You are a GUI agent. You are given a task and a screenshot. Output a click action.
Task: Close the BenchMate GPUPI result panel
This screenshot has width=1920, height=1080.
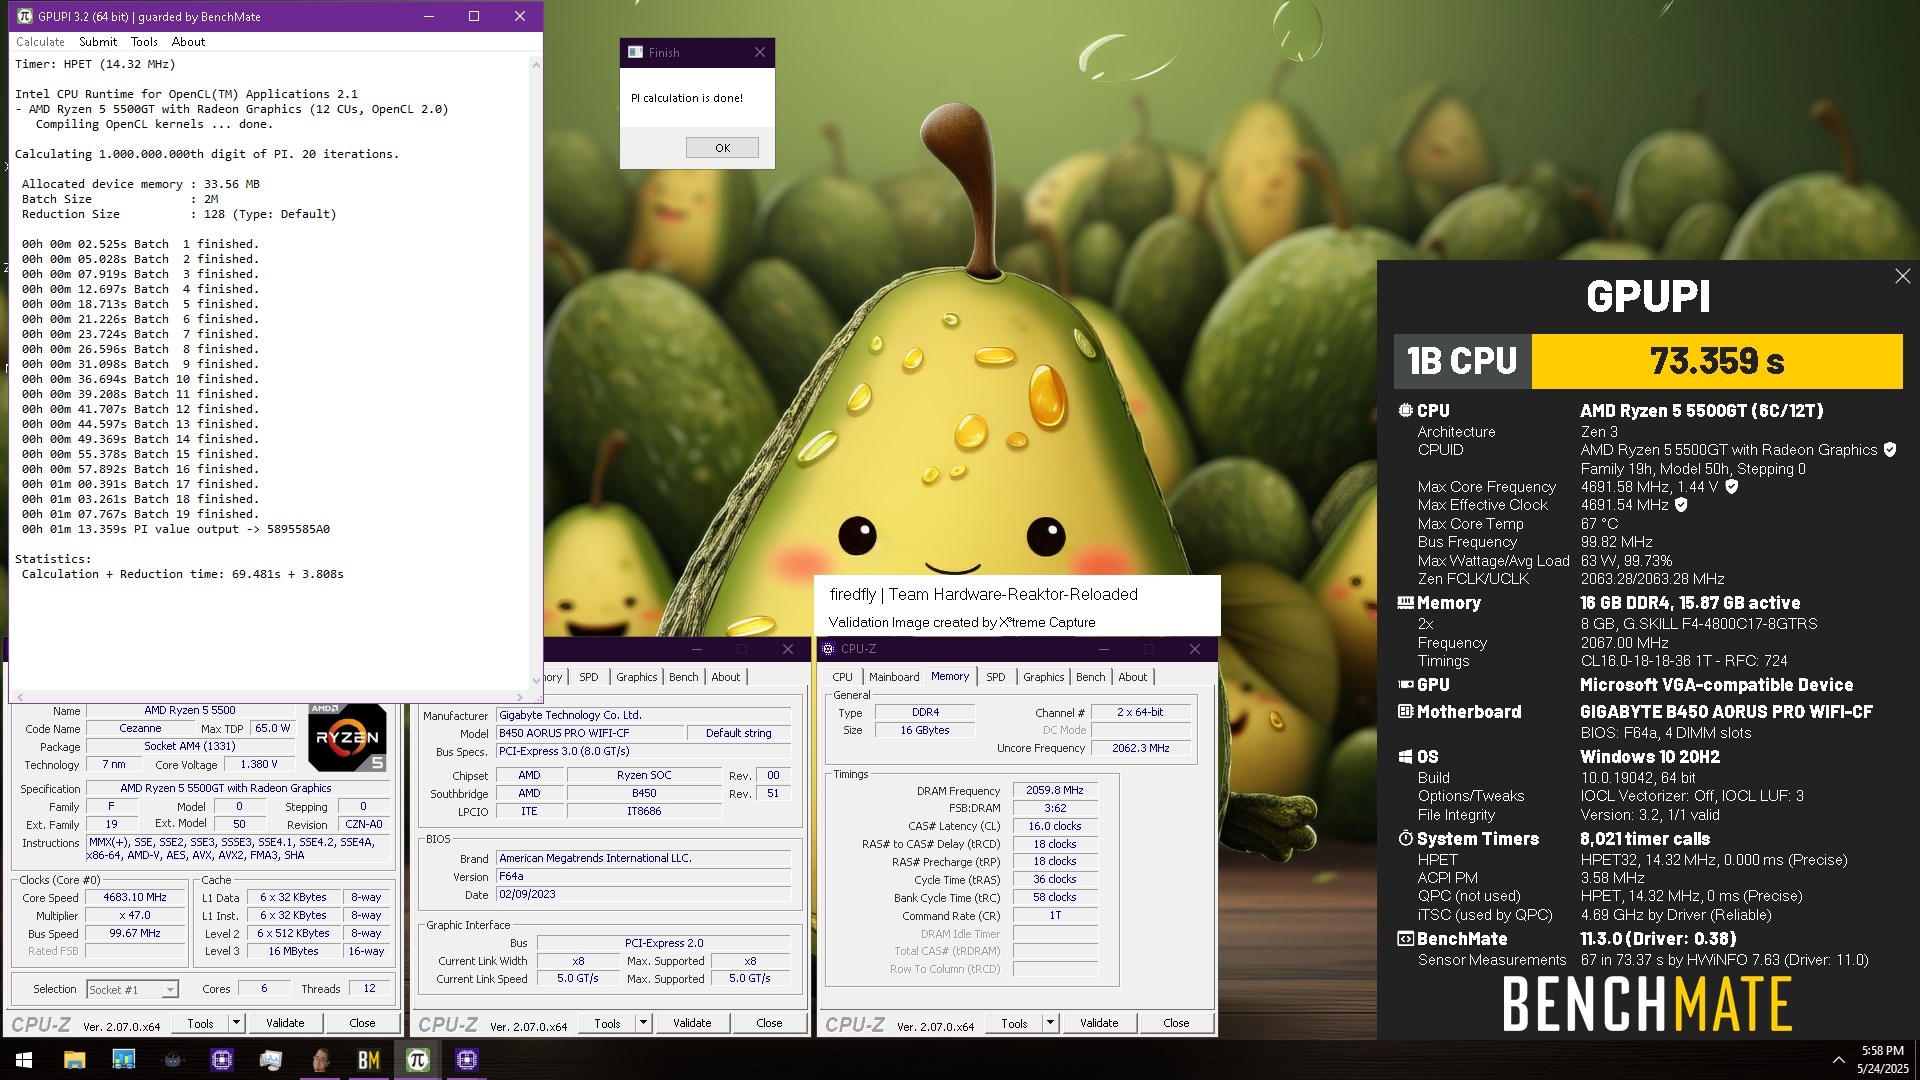1902,276
